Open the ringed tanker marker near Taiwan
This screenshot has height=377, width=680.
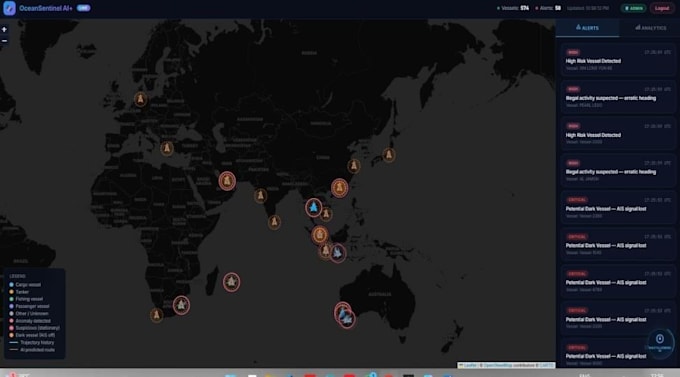click(340, 188)
